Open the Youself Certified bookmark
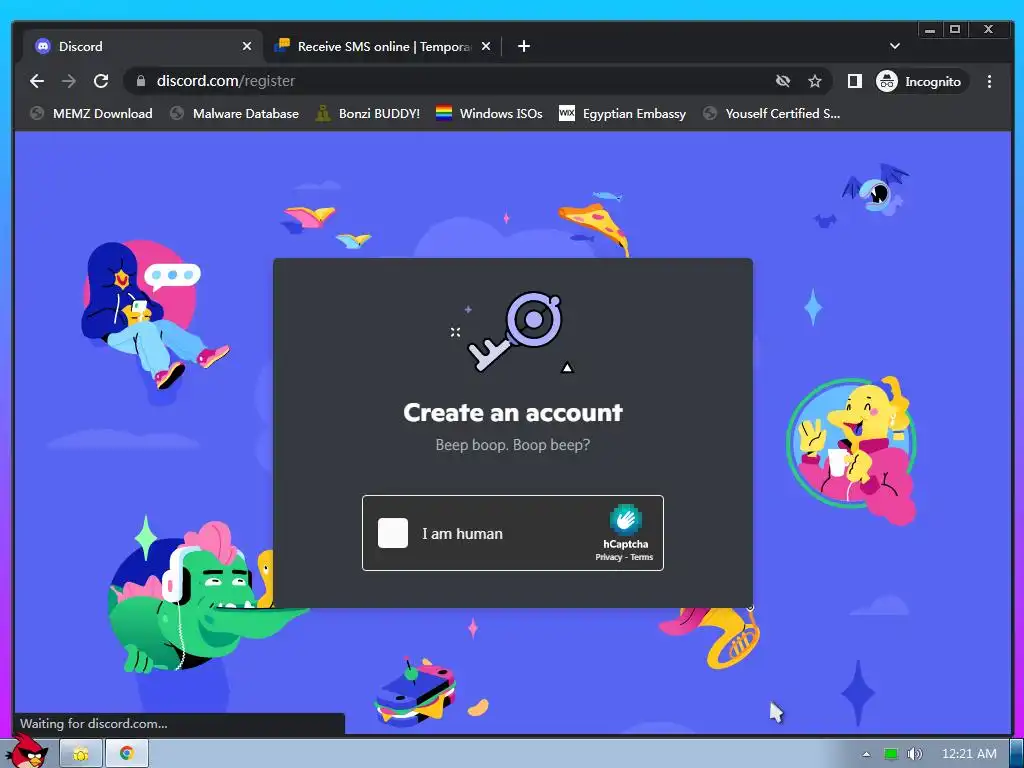1024x768 pixels. (x=771, y=114)
